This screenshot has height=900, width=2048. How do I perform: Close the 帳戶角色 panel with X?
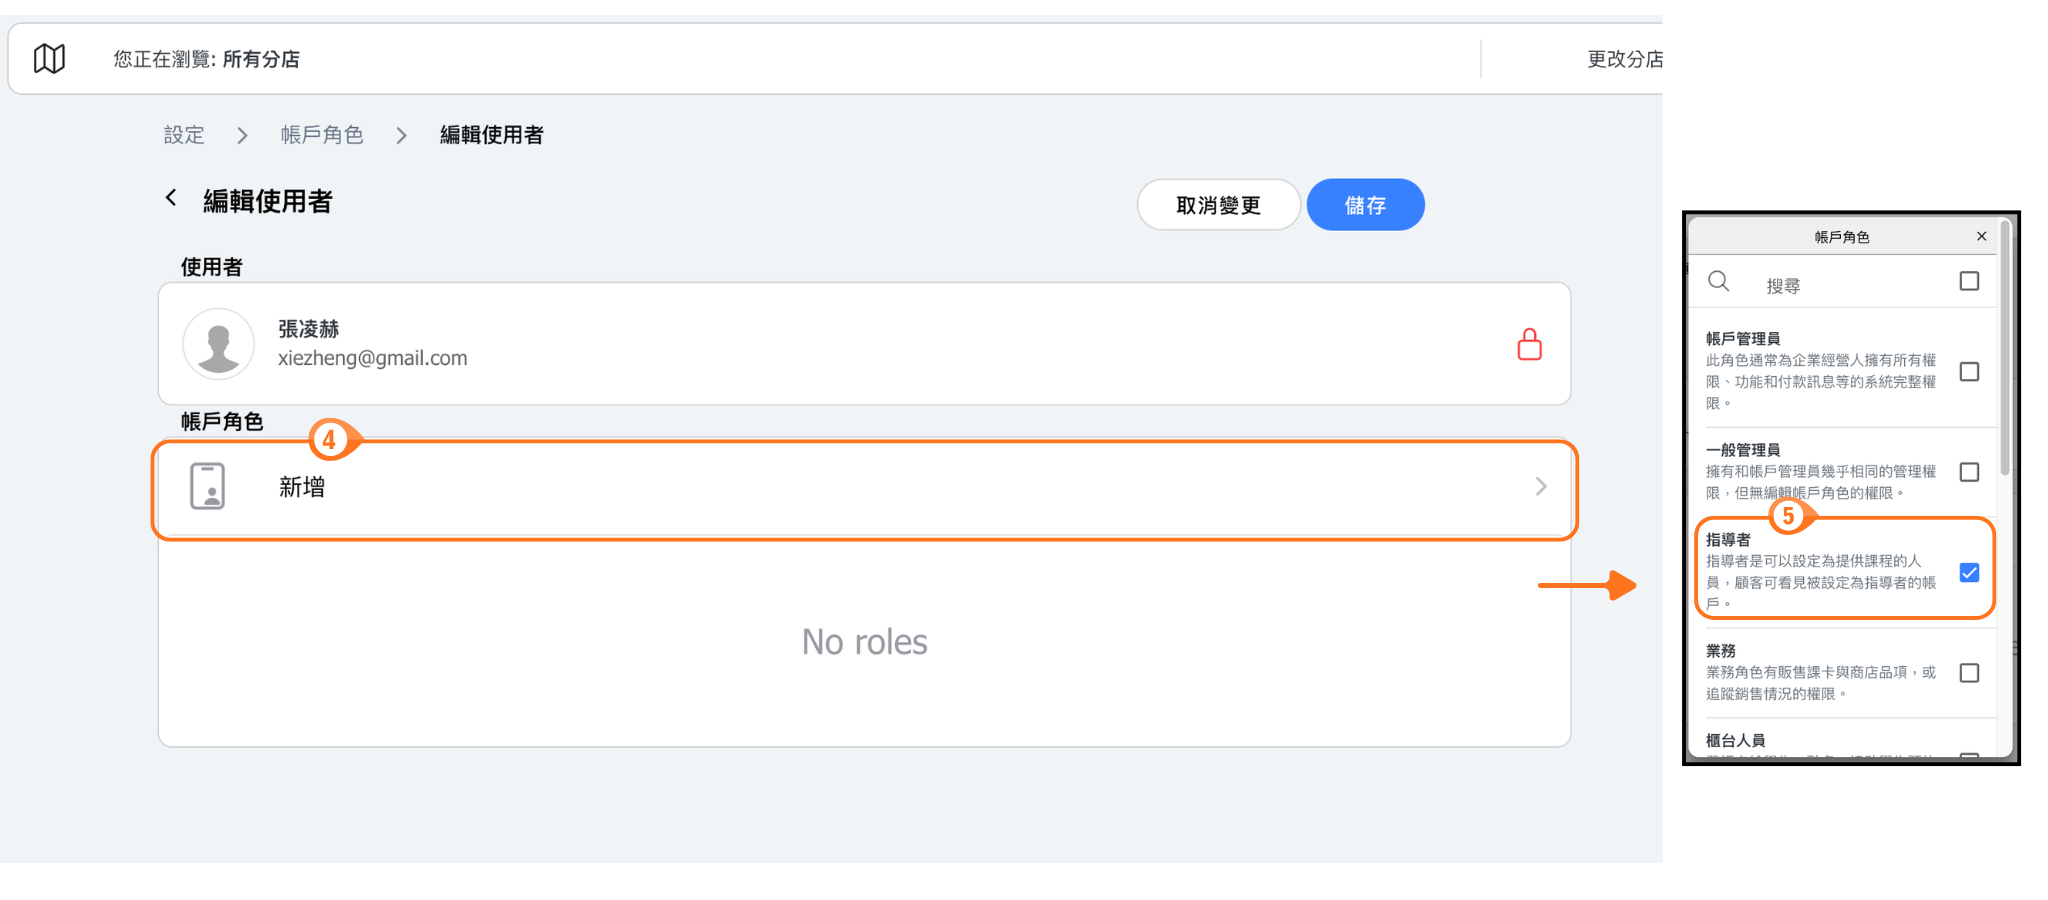[x=1981, y=236]
